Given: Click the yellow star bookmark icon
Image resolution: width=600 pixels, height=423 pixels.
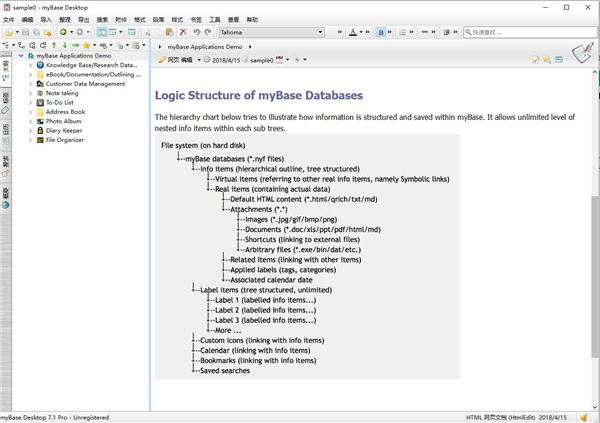Looking at the screenshot, I should pos(88,45).
